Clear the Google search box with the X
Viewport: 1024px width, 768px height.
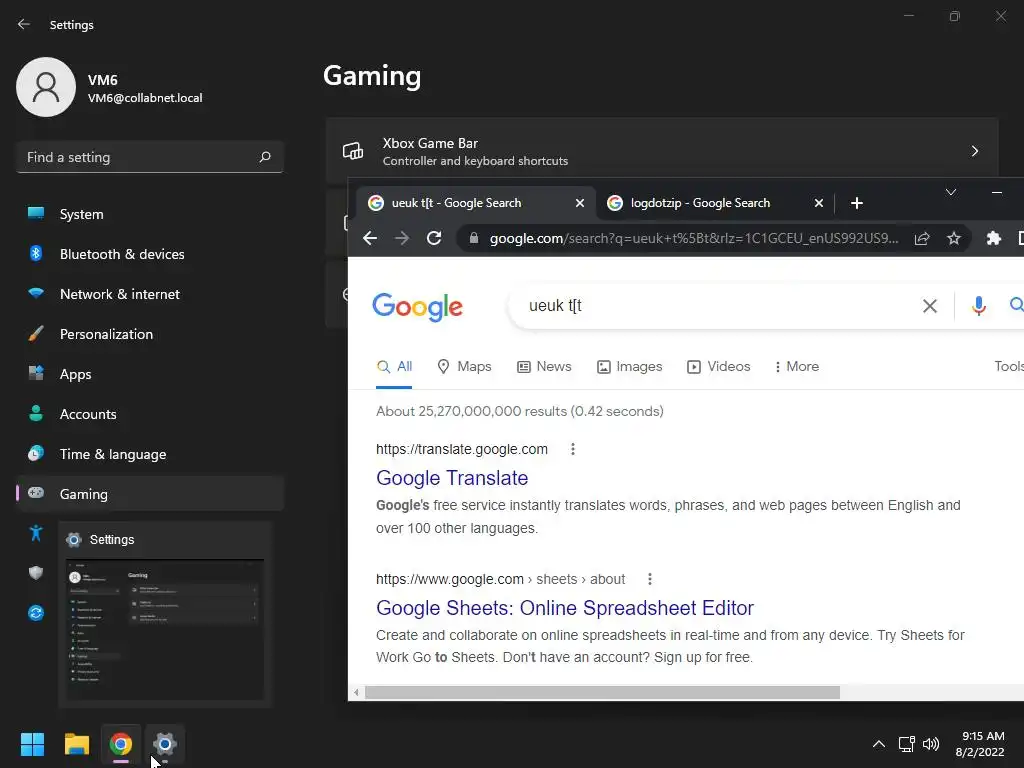pyautogui.click(x=929, y=306)
